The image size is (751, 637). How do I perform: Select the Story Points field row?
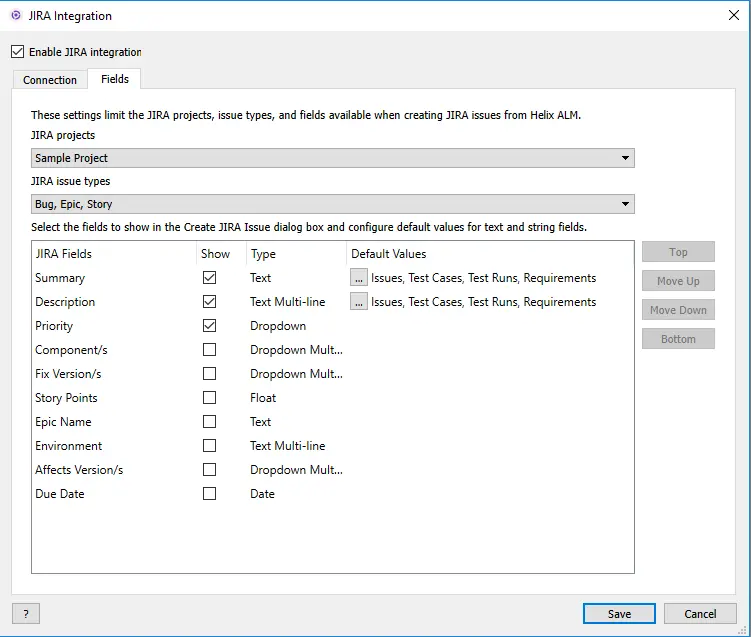tap(332, 398)
